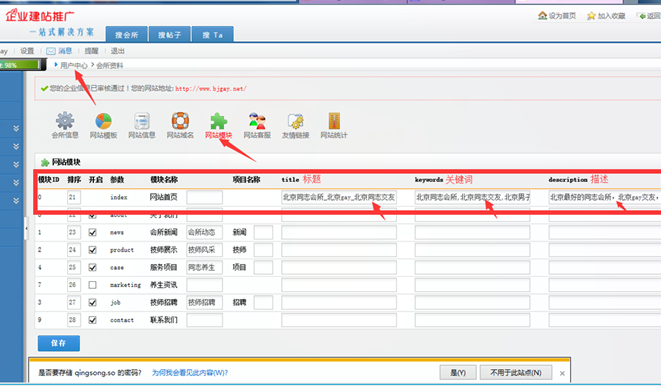Screen dimensions: 661x386
Task: Open the 网站模板 pie chart icon
Action: [103, 121]
